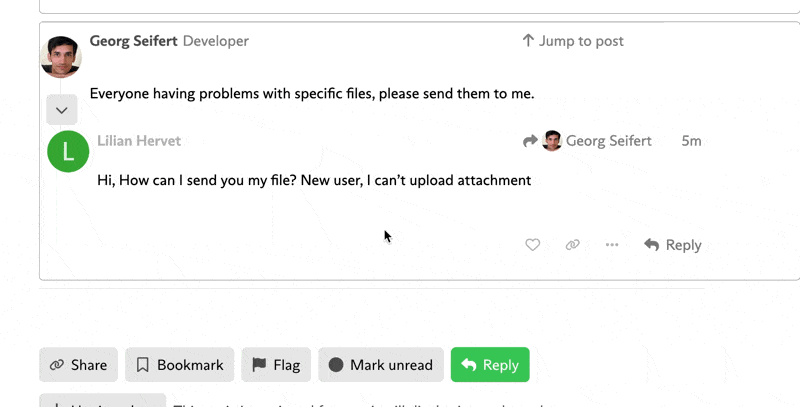Copy link to post via chain icon

(572, 245)
